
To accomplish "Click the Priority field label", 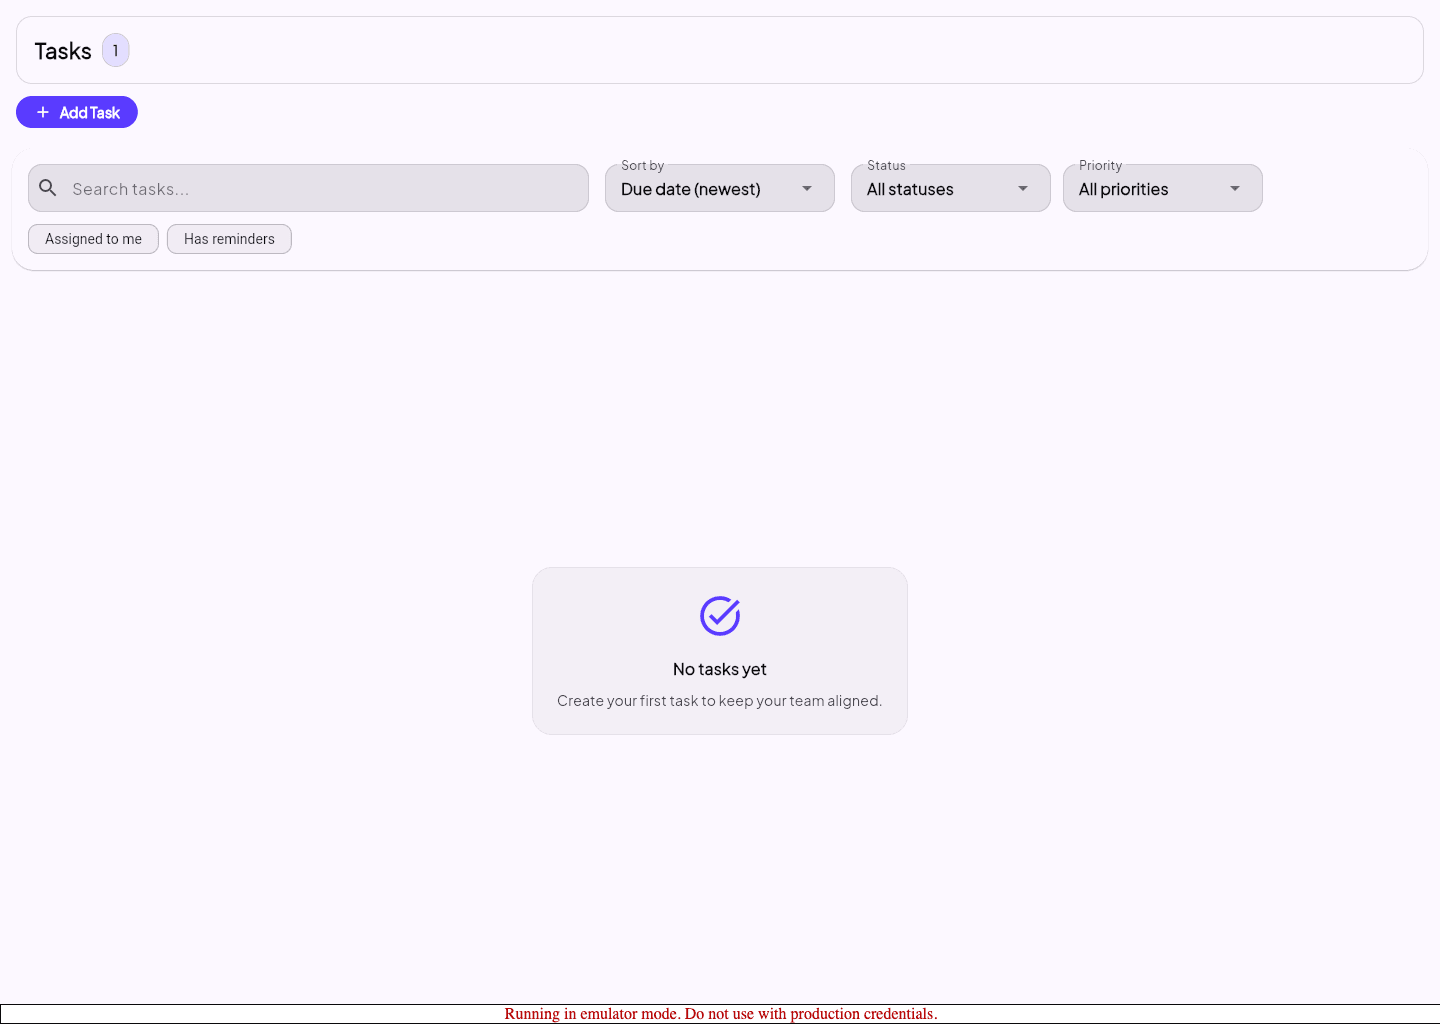I will pos(1100,166).
